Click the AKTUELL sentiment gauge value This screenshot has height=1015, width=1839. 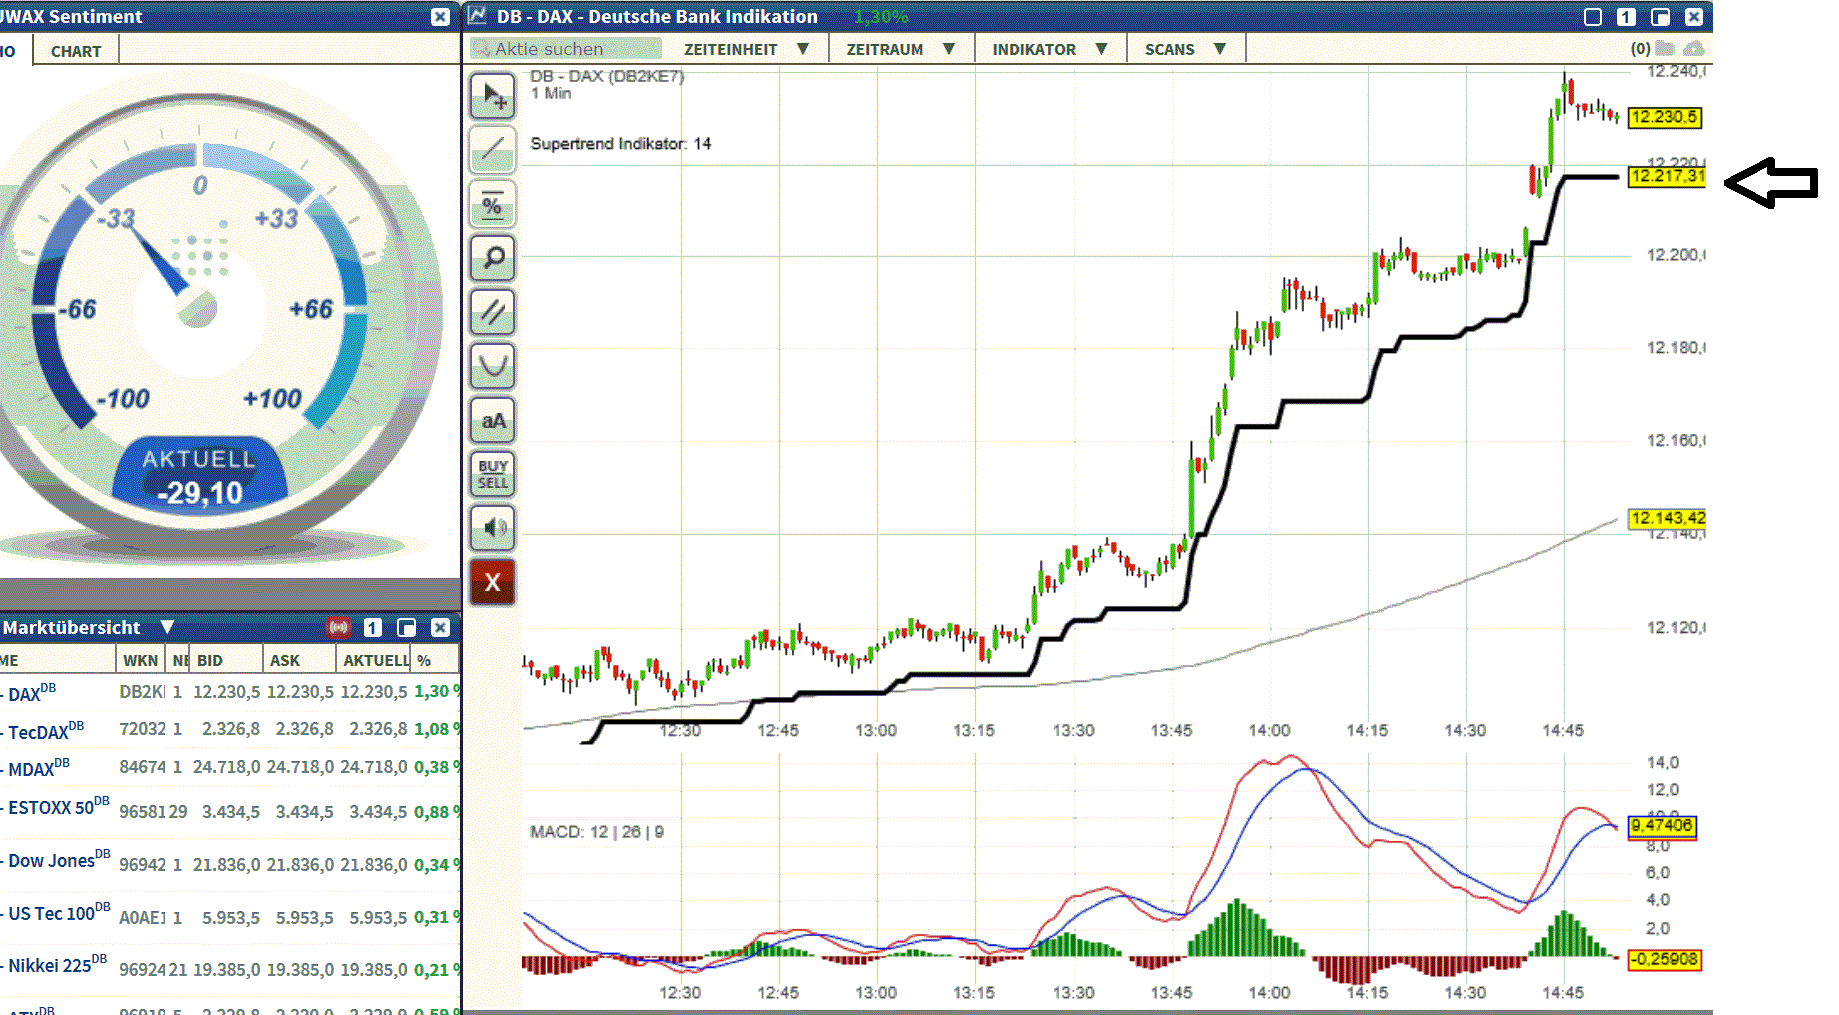pyautogui.click(x=199, y=475)
